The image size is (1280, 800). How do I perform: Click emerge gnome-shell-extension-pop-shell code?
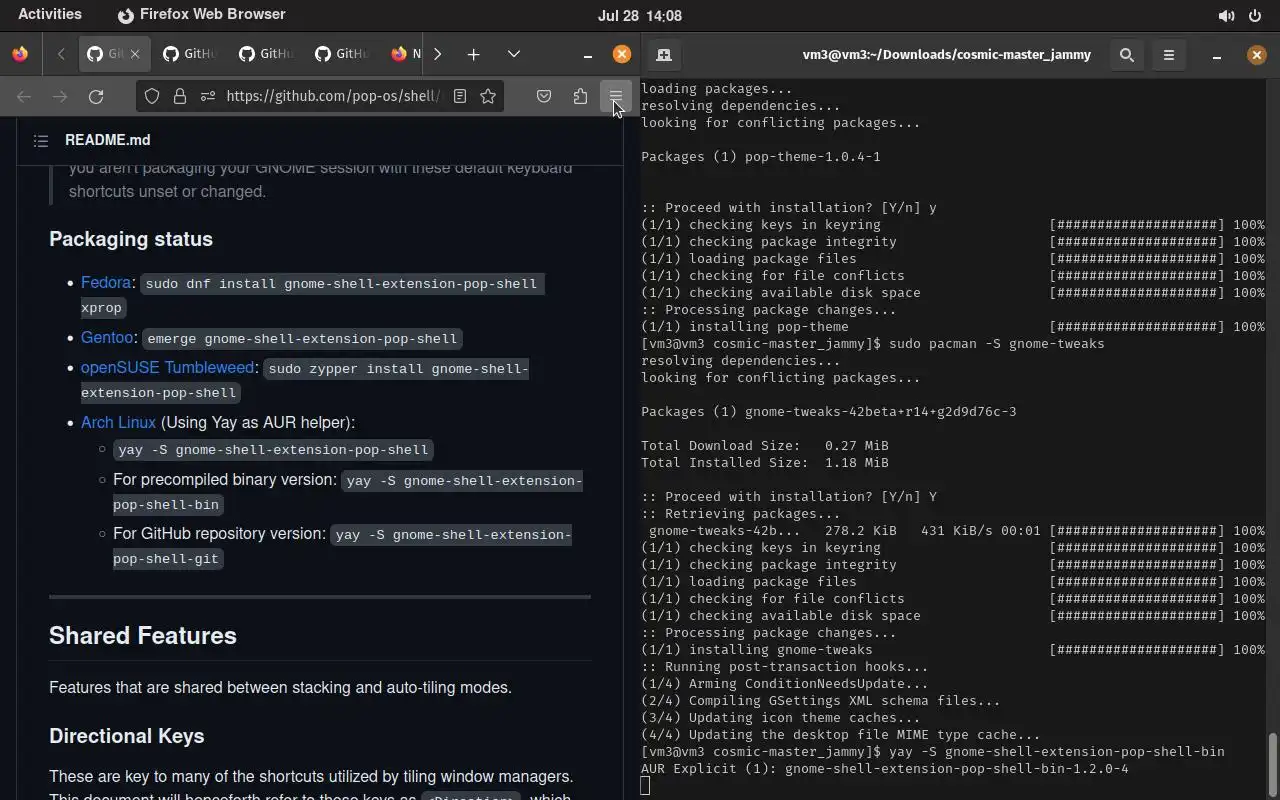tap(302, 339)
